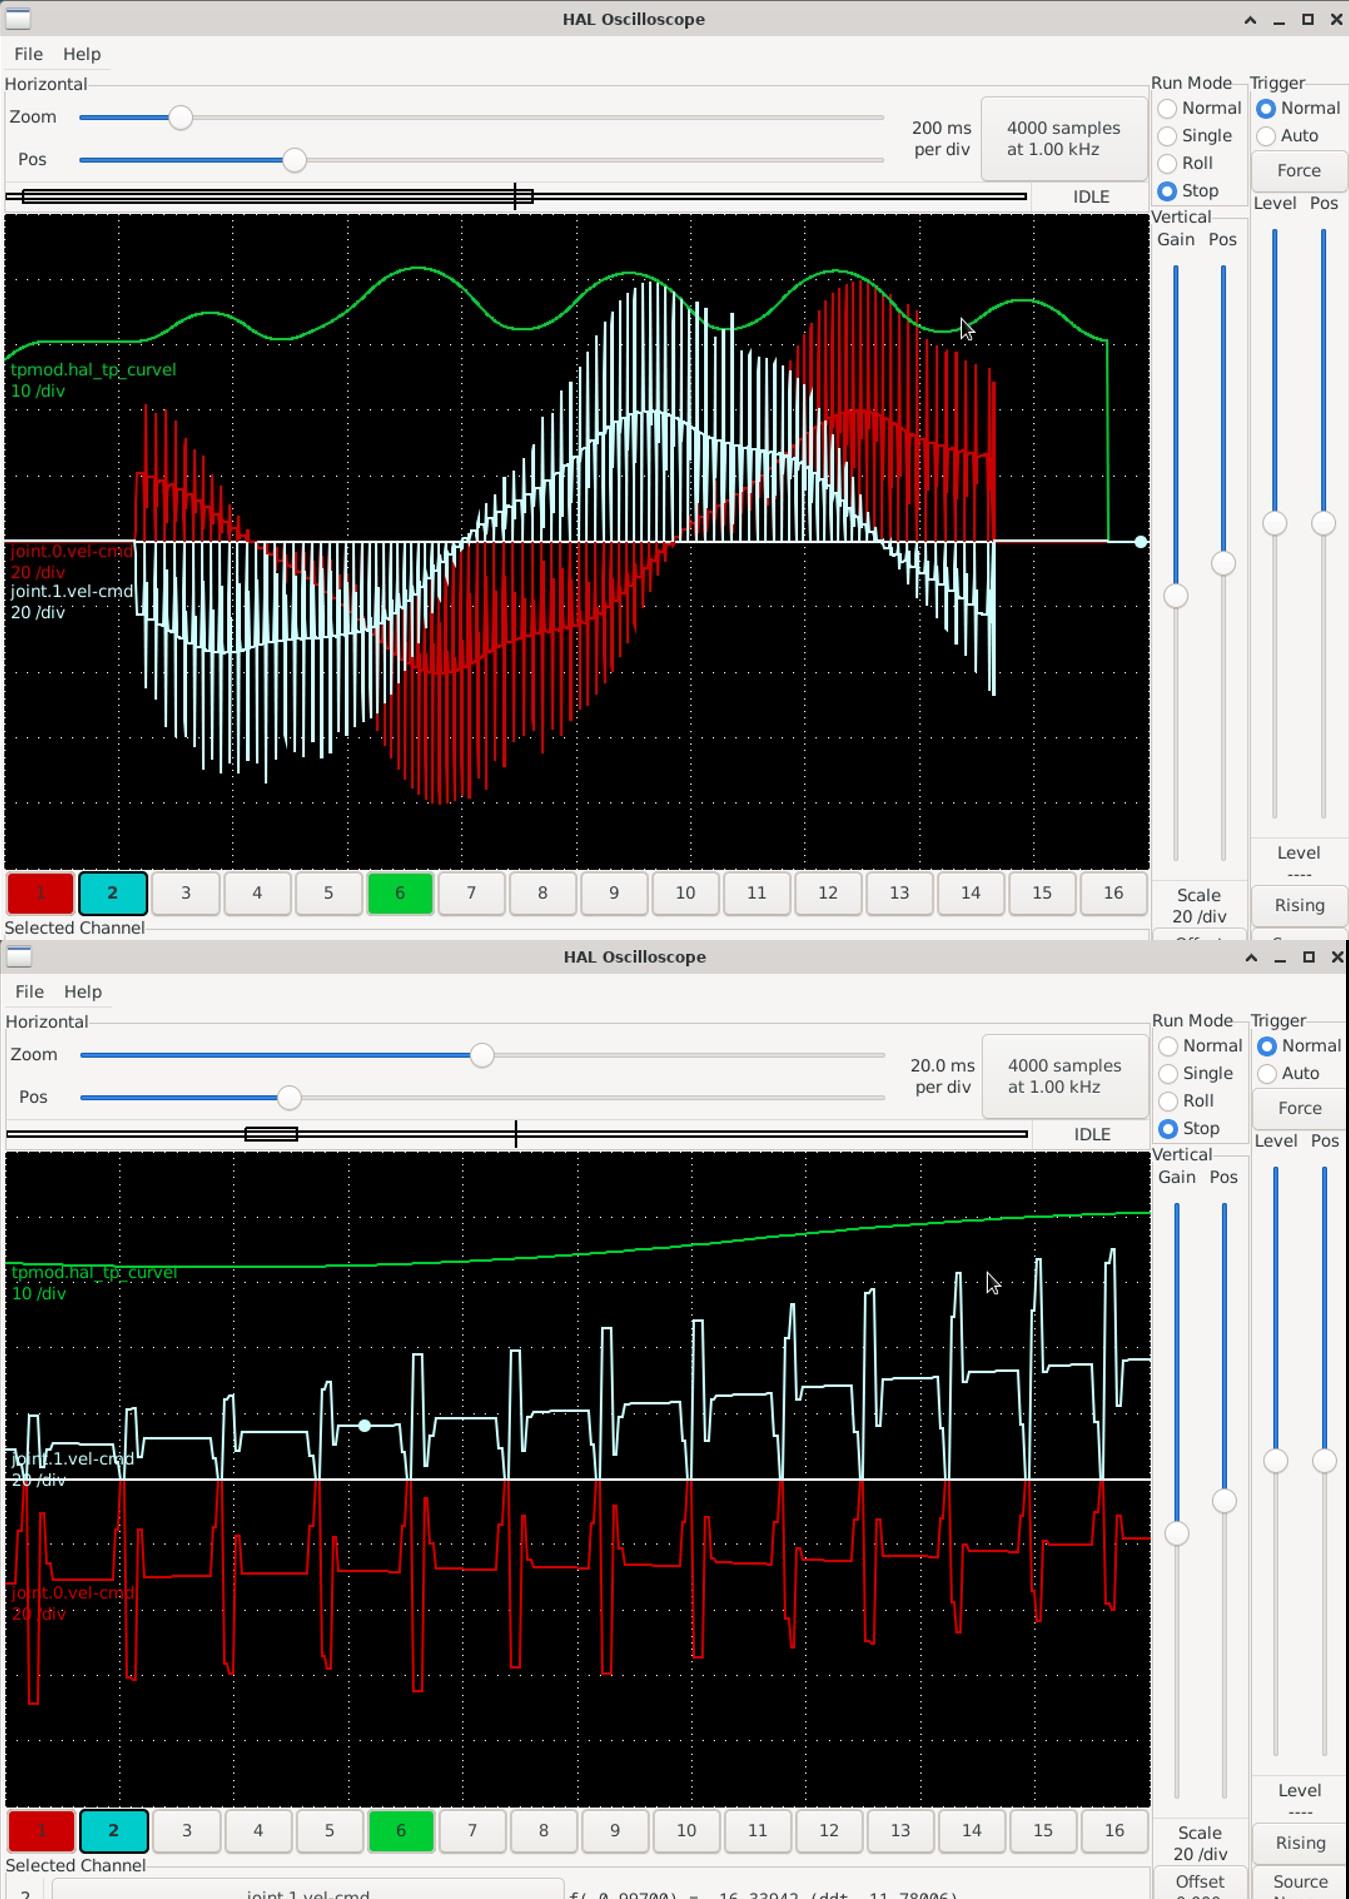The image size is (1349, 1899).
Task: Choose Auto trigger in bottom window
Action: pos(1289,1074)
